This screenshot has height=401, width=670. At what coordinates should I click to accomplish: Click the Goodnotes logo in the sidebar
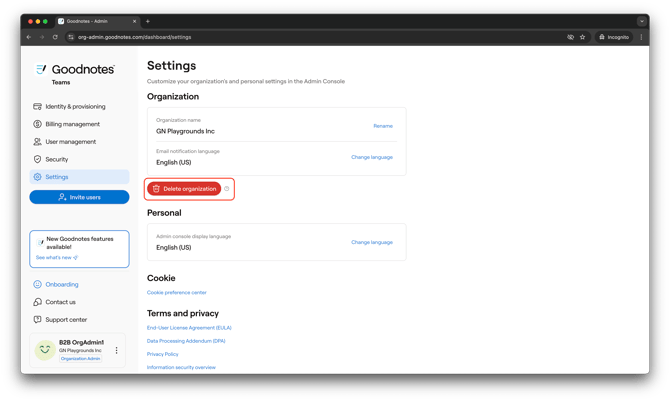pyautogui.click(x=76, y=70)
